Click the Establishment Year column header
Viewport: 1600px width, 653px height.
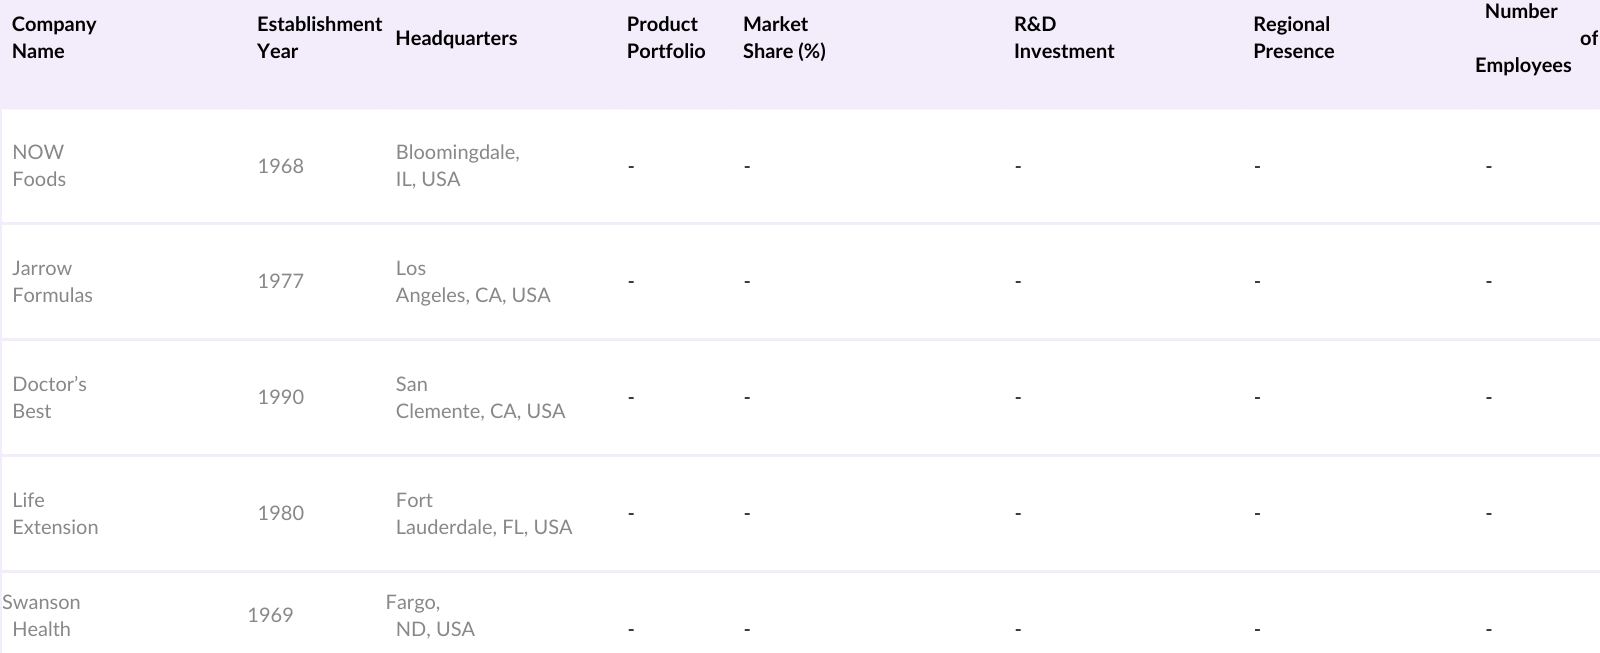pyautogui.click(x=319, y=38)
